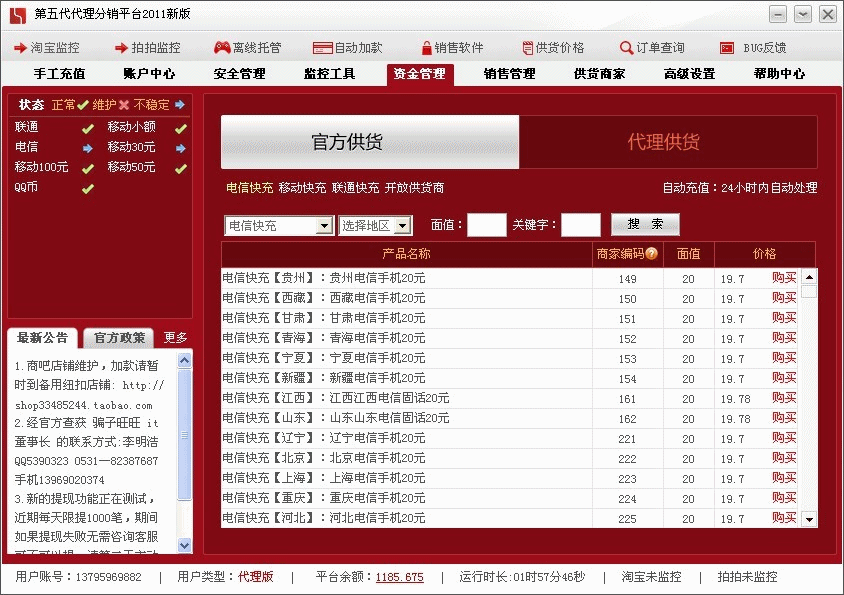Click the 移动30元 arrow status icon
Viewport: 844px width, 595px height.
point(180,148)
